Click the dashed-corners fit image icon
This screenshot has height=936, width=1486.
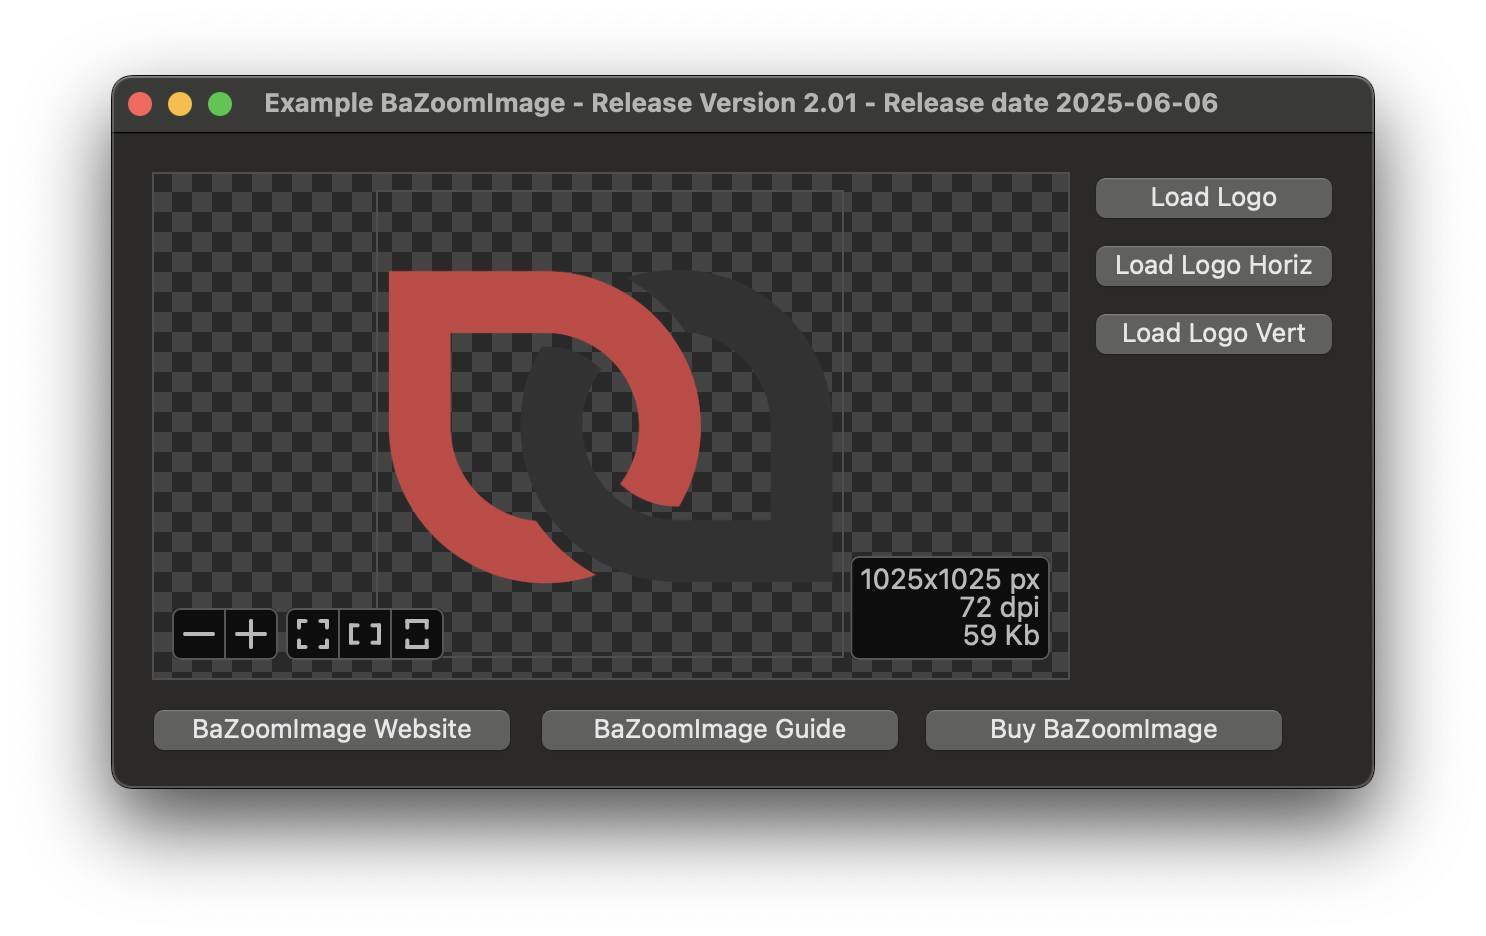tap(313, 634)
